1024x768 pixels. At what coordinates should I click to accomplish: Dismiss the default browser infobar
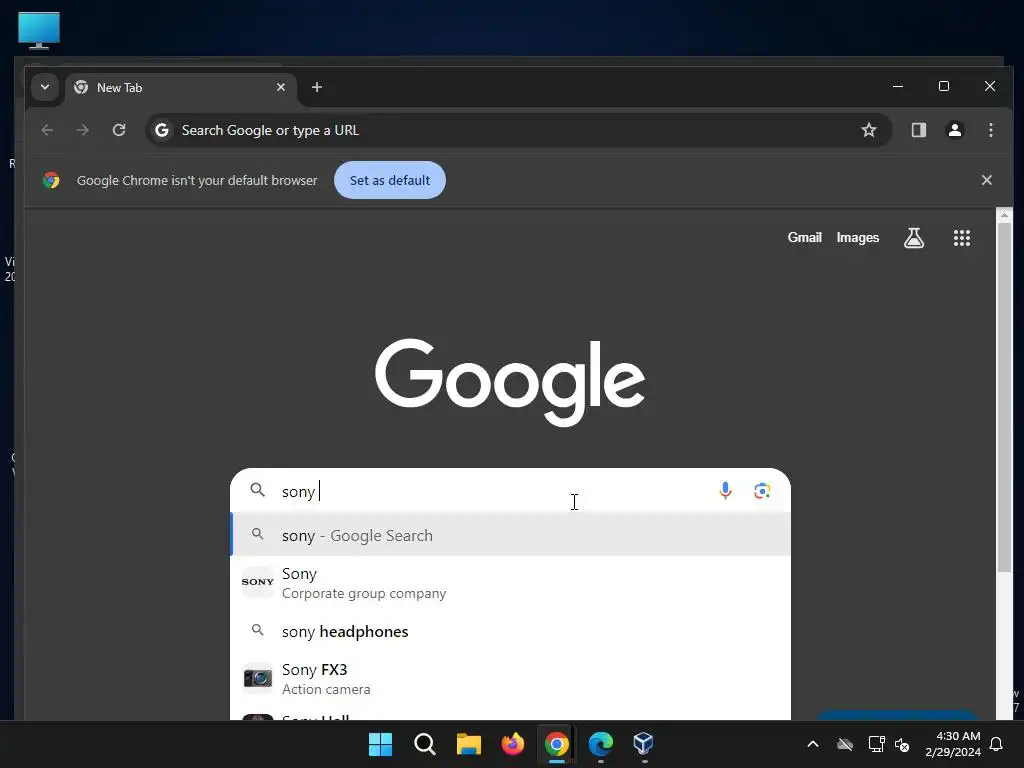(987, 180)
